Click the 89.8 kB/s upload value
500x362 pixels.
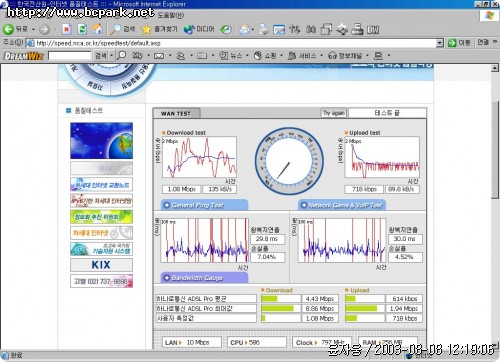pyautogui.click(x=402, y=189)
